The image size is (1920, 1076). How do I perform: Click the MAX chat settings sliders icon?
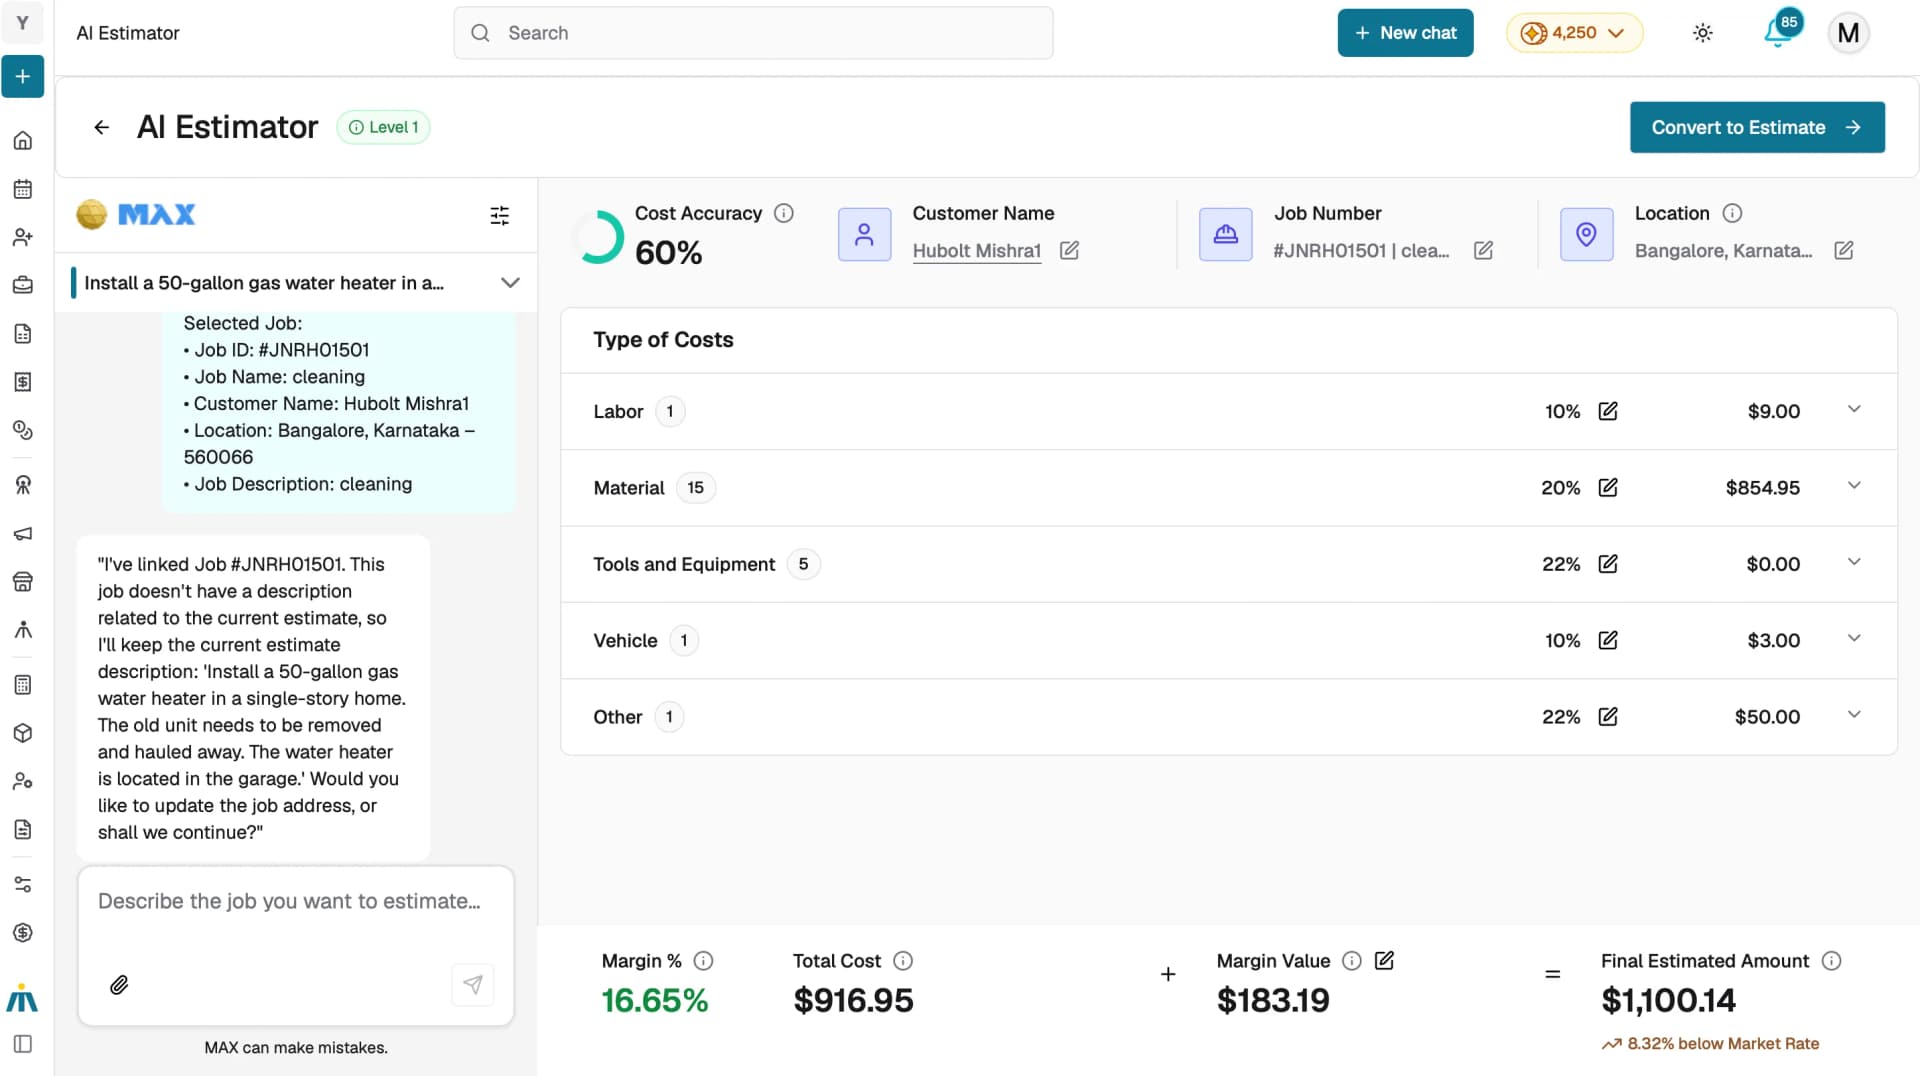pyautogui.click(x=499, y=215)
